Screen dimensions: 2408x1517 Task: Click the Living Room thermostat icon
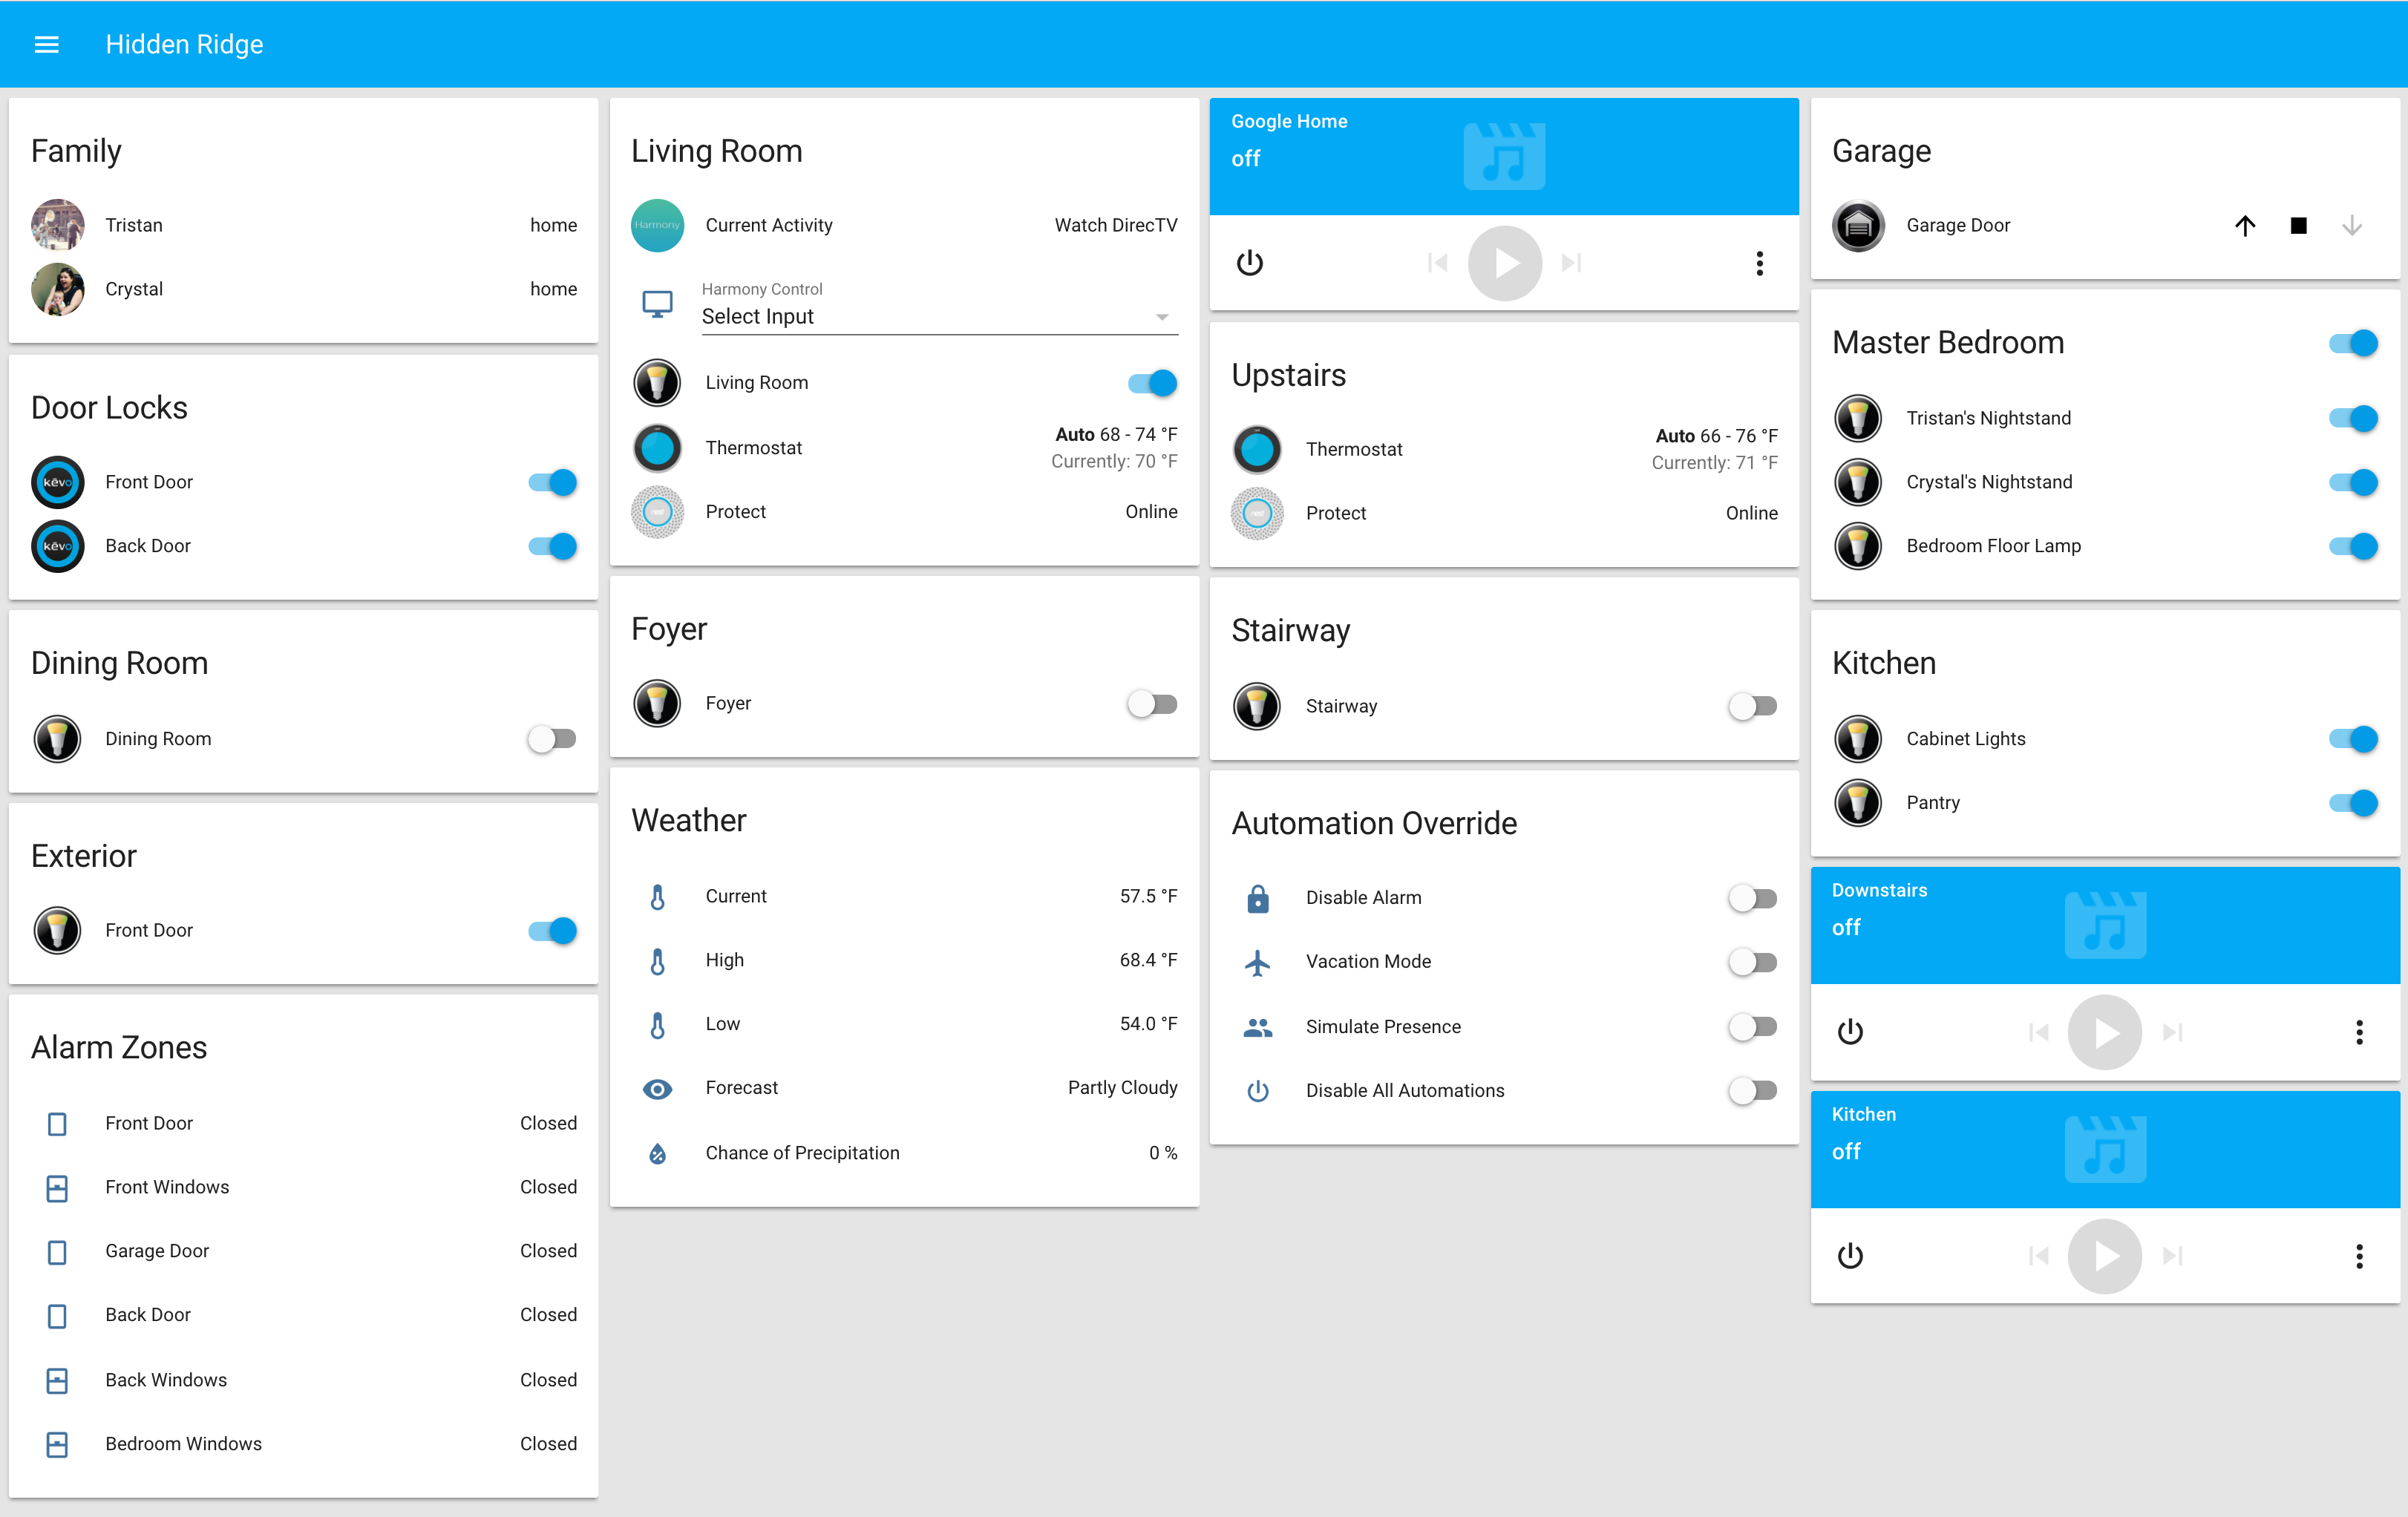[657, 447]
